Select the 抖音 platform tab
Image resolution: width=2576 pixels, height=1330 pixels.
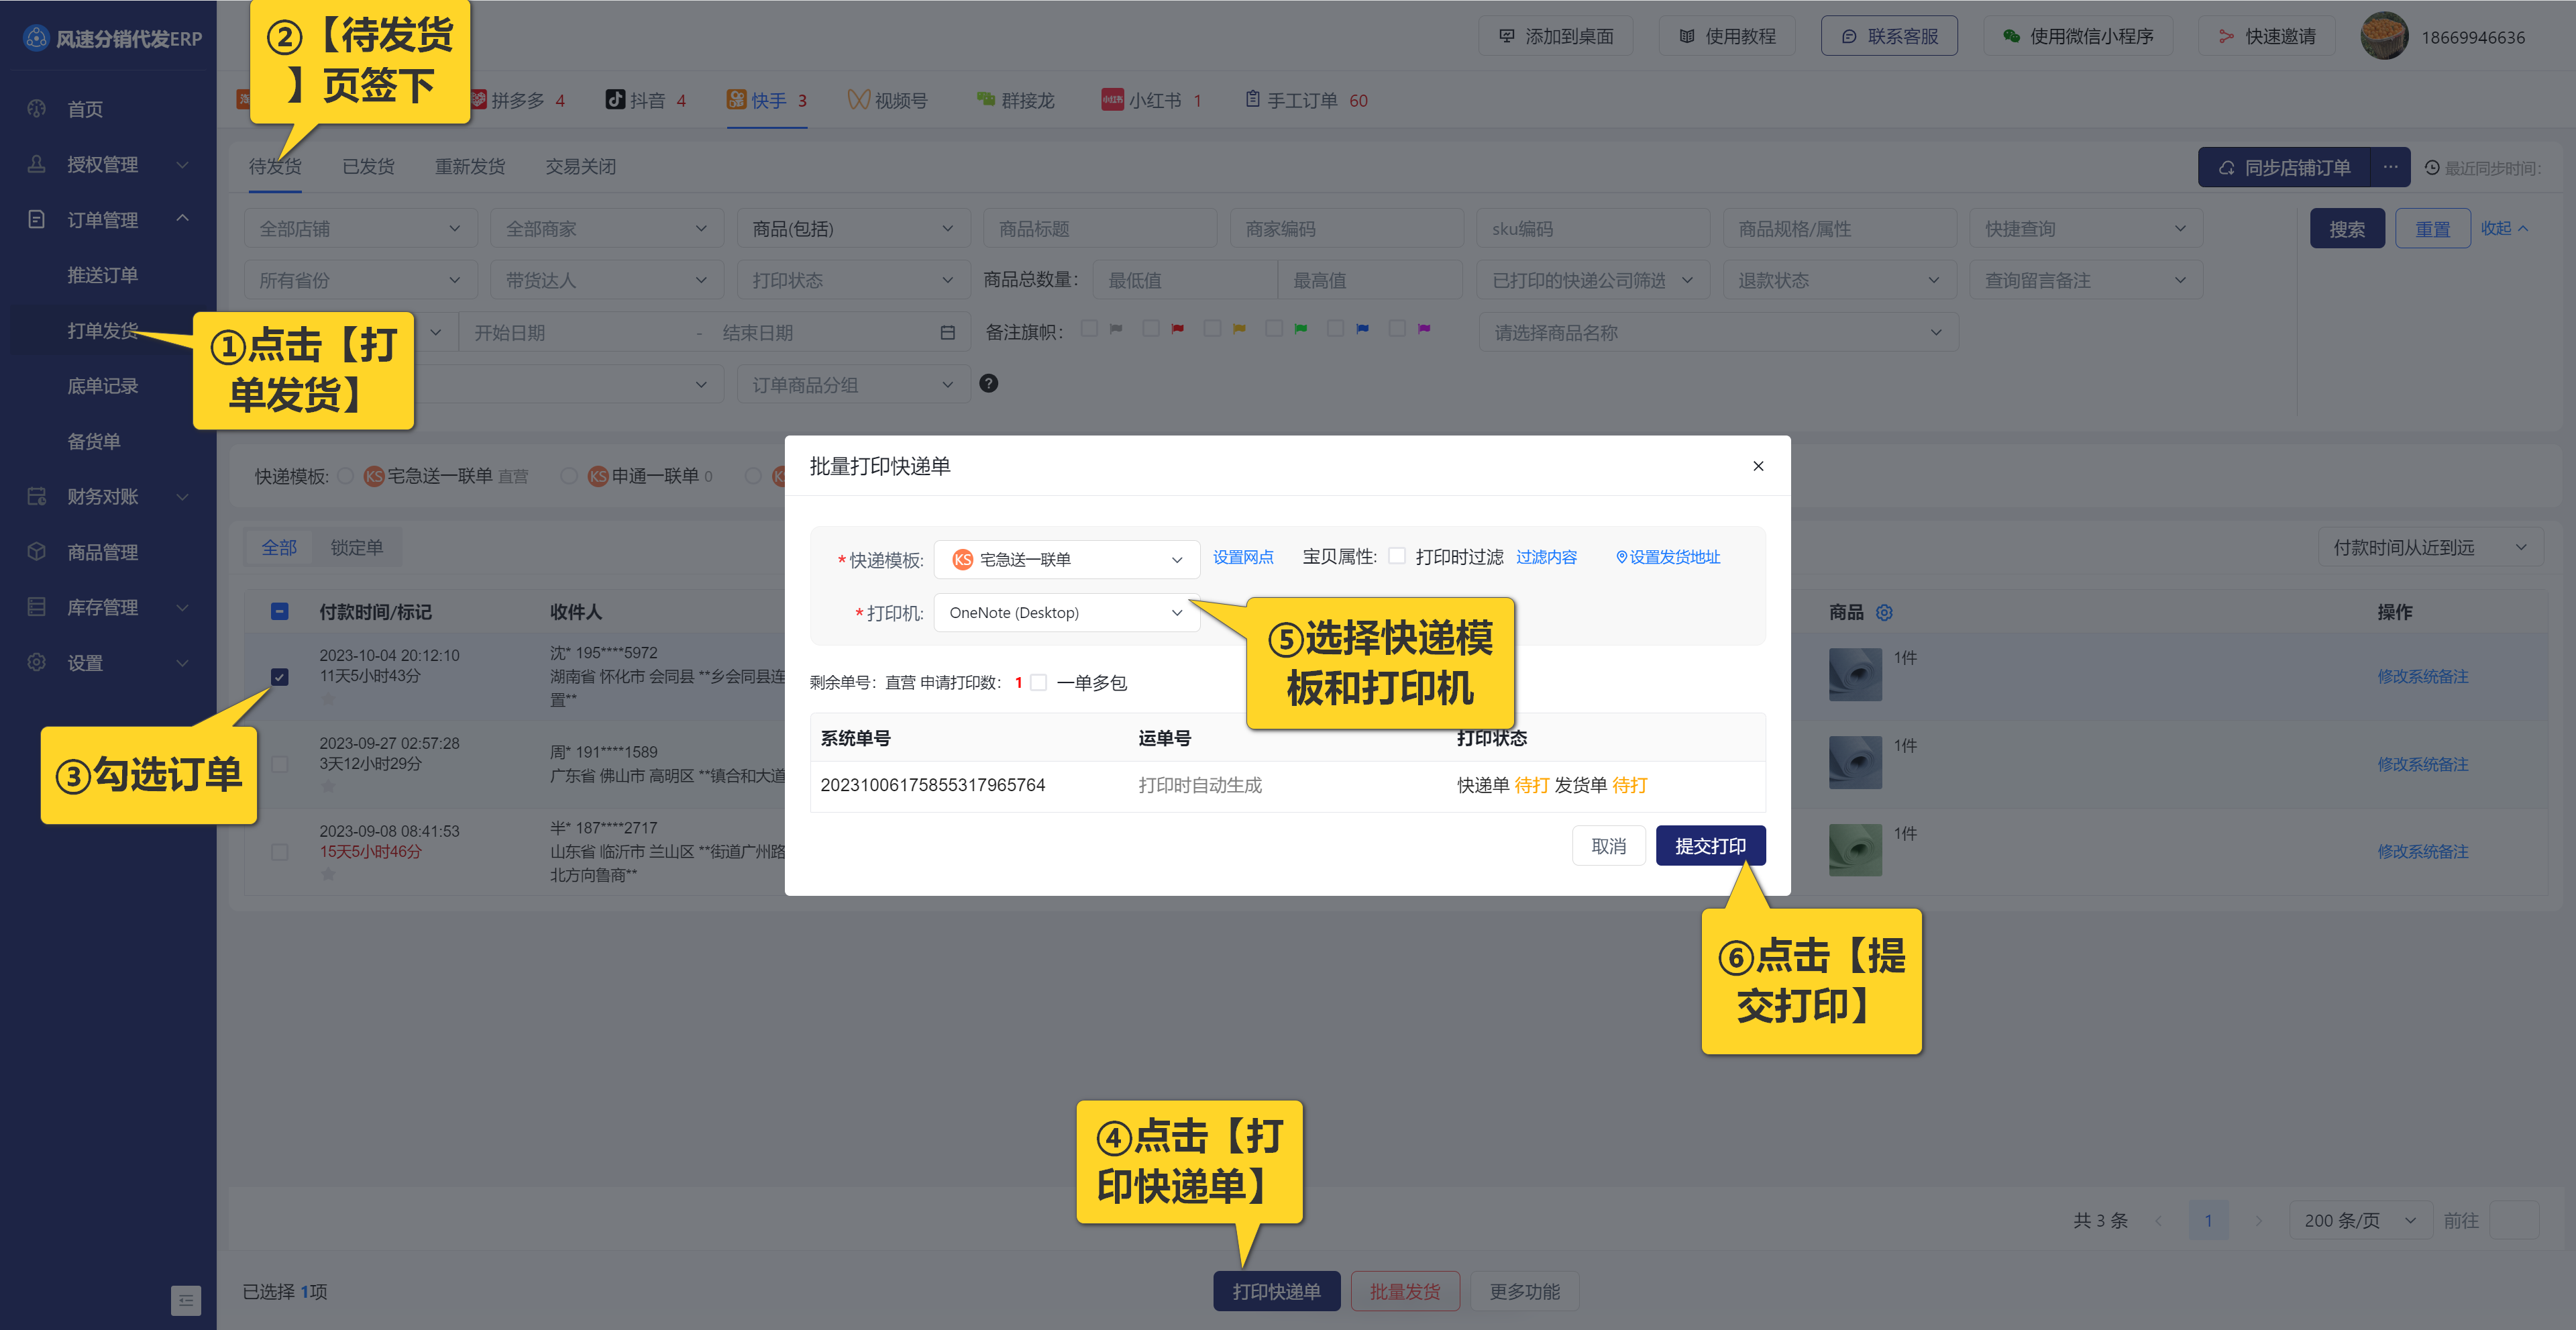coord(645,100)
